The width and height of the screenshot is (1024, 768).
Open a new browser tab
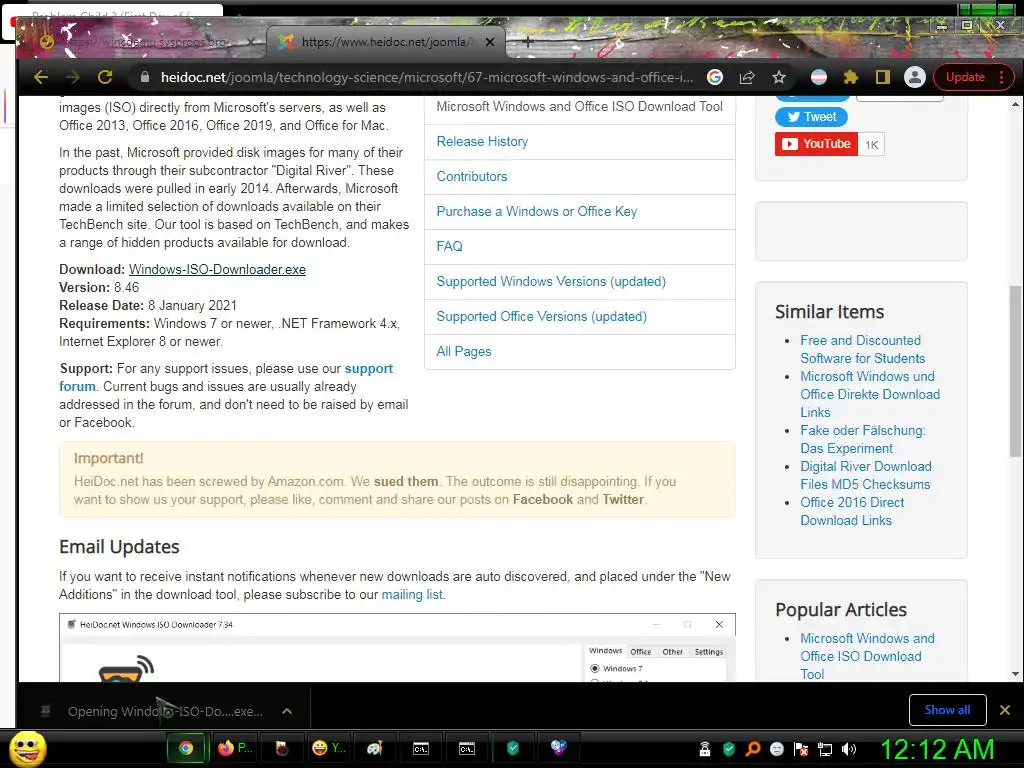click(x=528, y=42)
